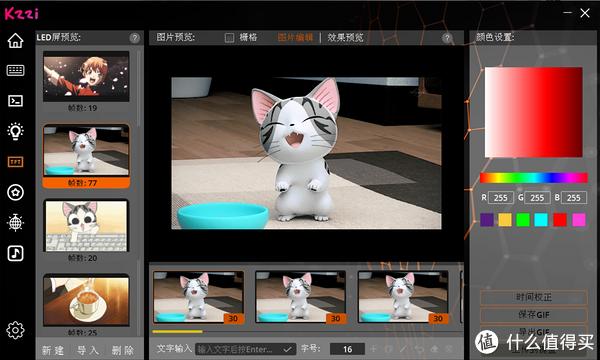Open the keyboard settings sidebar icon
Screen dimensions: 600x360
pos(15,70)
